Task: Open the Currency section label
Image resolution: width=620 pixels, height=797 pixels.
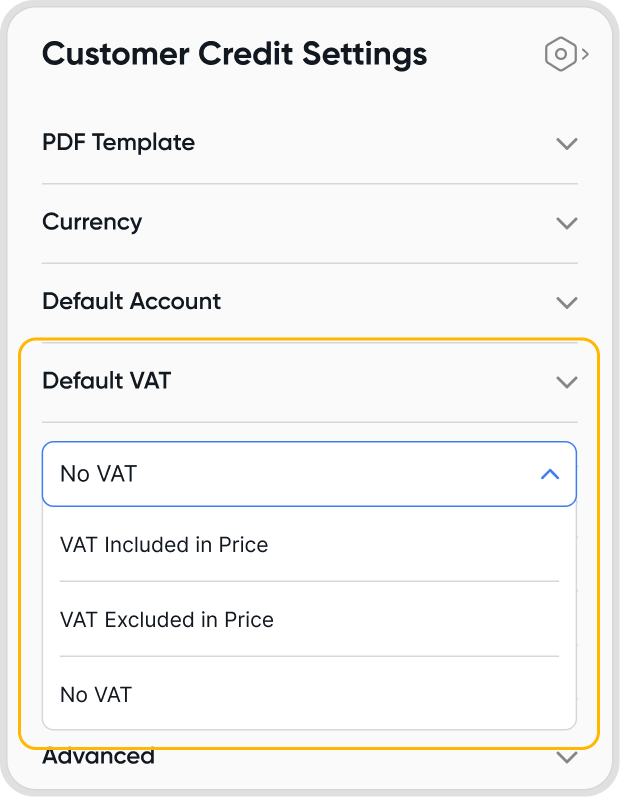Action: 92,222
